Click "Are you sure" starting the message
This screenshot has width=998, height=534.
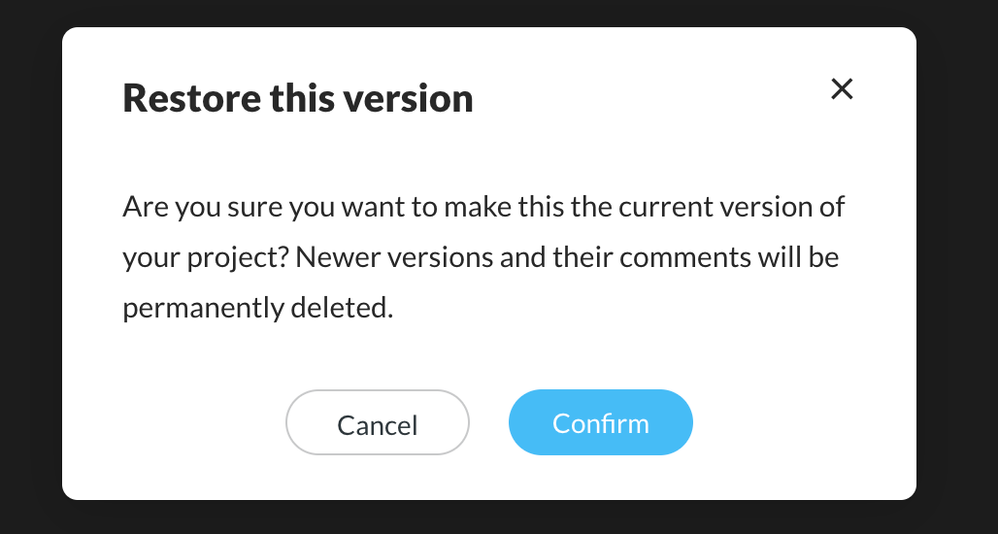click(x=184, y=208)
